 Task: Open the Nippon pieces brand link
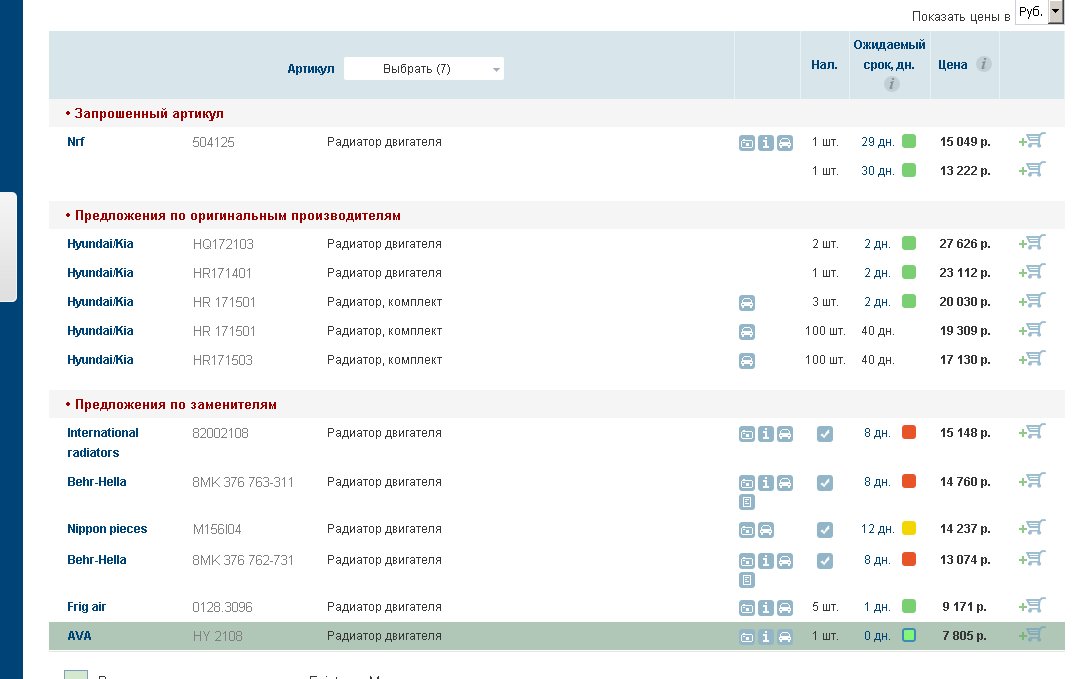coord(107,529)
